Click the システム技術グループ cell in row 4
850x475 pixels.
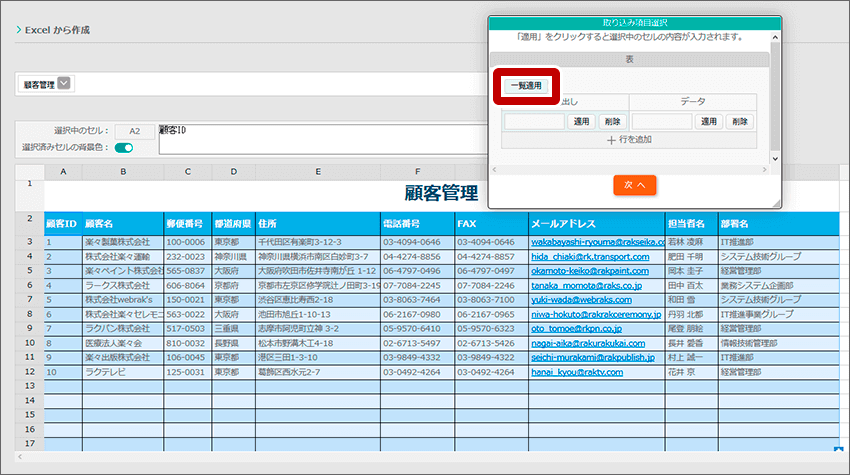coord(779,256)
